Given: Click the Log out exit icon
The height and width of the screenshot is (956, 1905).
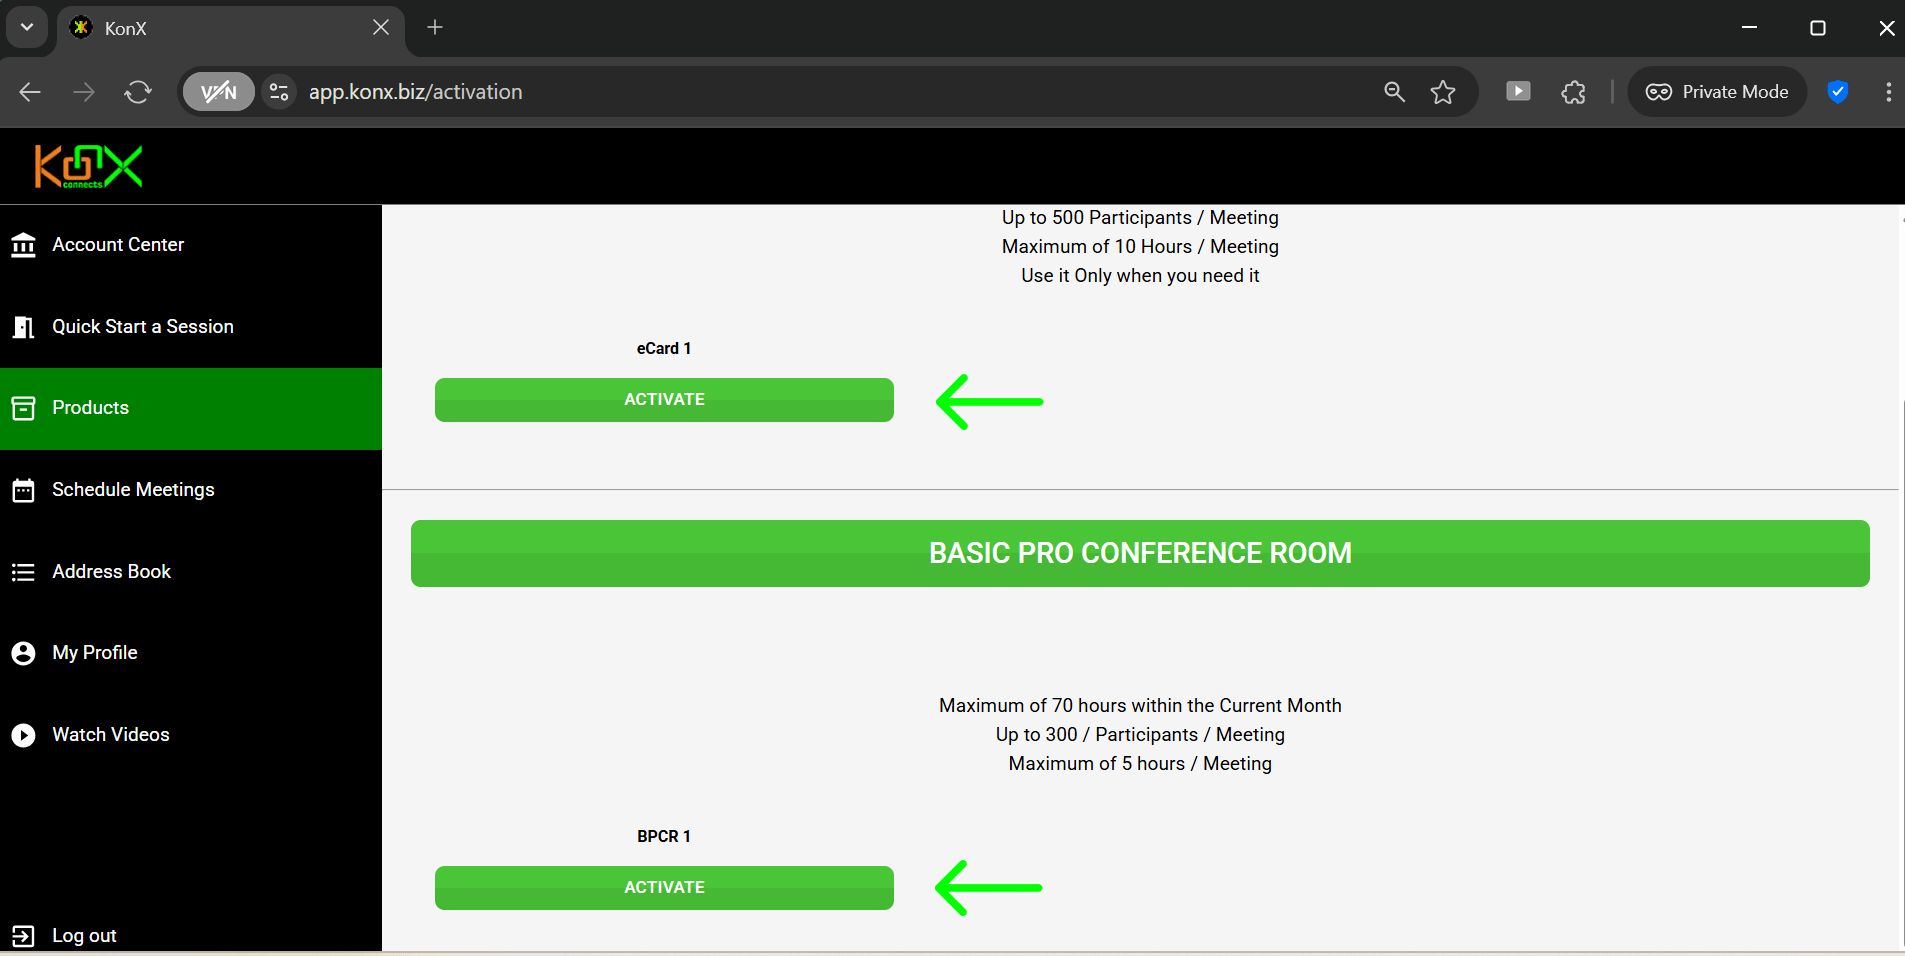Looking at the screenshot, I should click(23, 936).
